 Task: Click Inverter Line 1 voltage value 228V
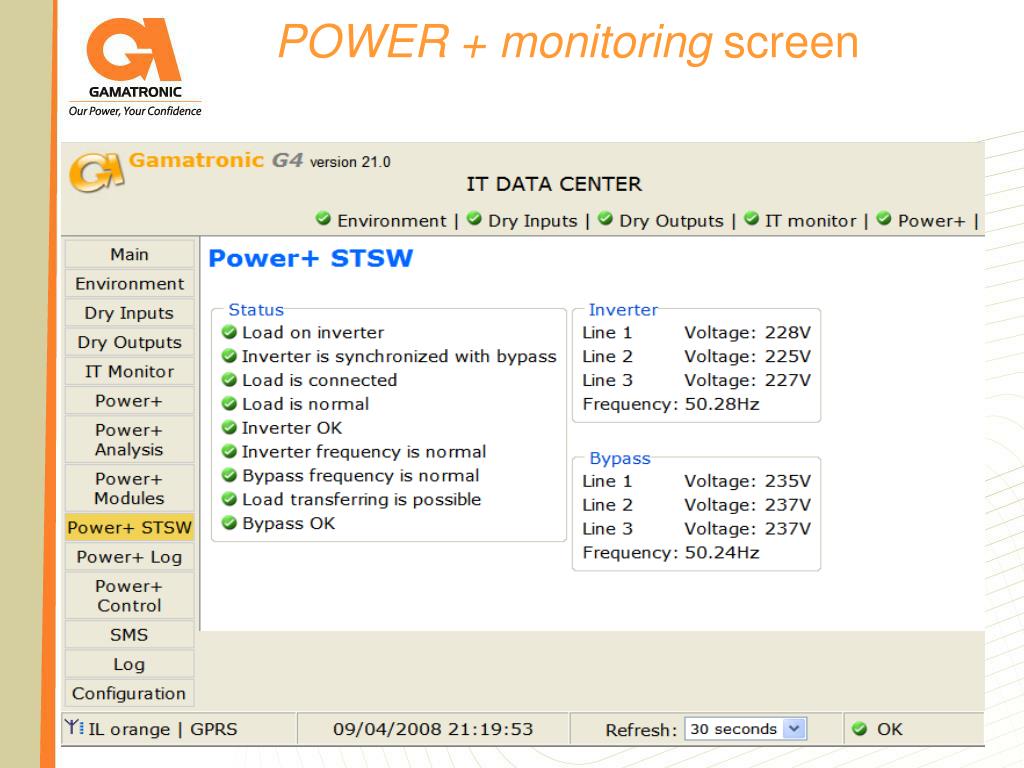tap(788, 332)
